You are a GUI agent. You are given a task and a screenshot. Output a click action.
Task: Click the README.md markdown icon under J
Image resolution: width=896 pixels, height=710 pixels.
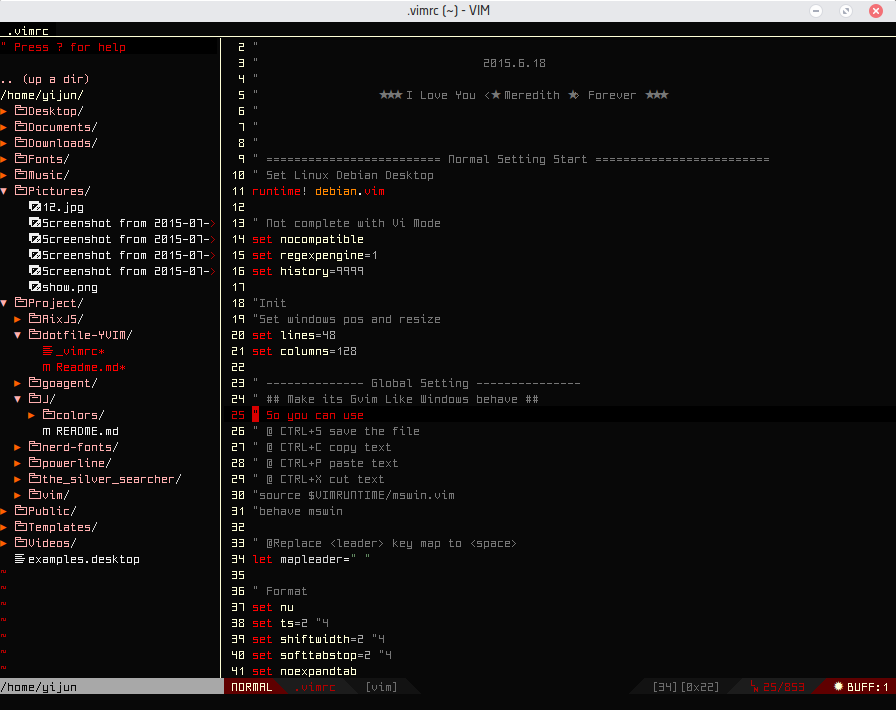pyautogui.click(x=46, y=432)
